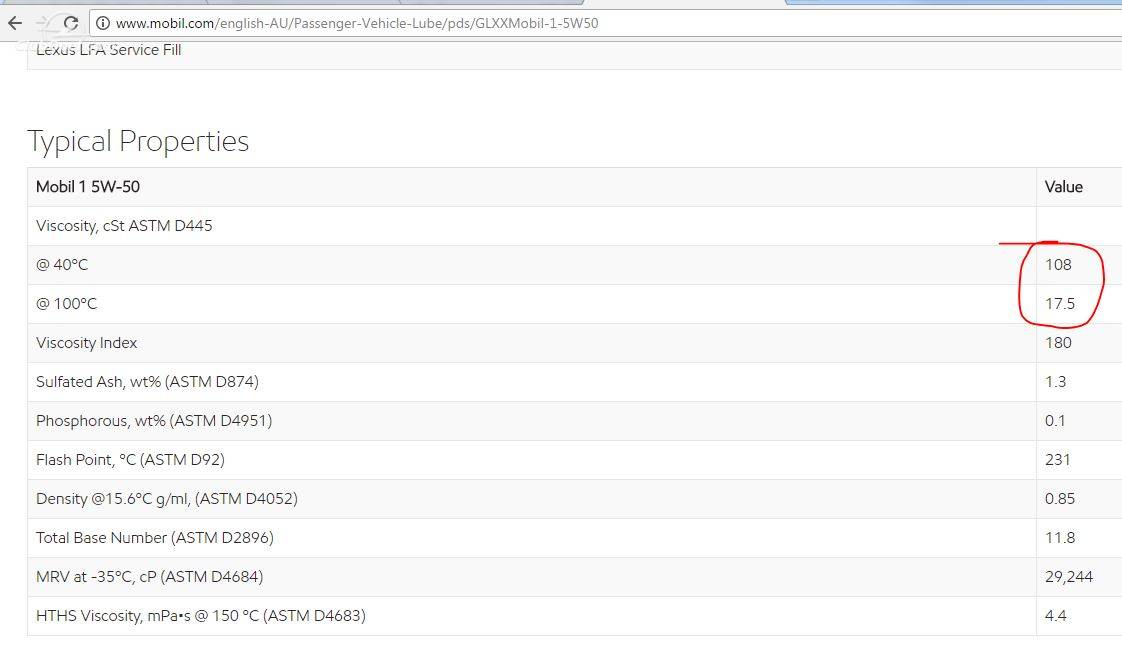The height and width of the screenshot is (668, 1122).
Task: Select 'Viscosity, cSt ASTM D445' row label
Action: 125,226
